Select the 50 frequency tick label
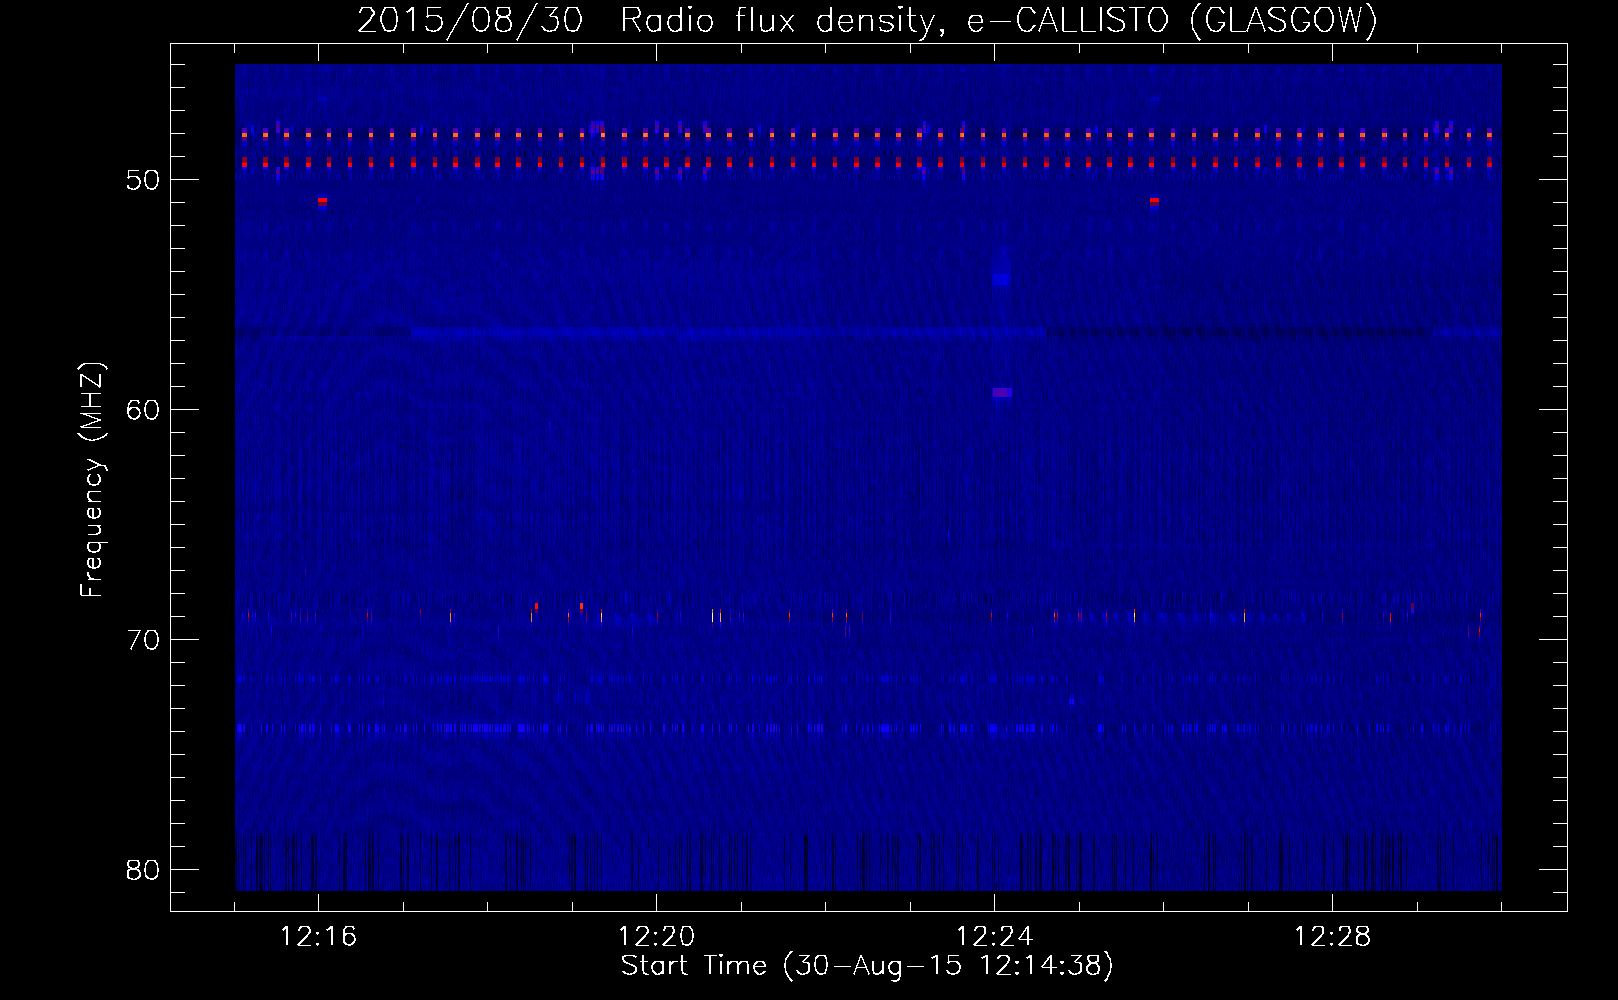 [x=143, y=180]
